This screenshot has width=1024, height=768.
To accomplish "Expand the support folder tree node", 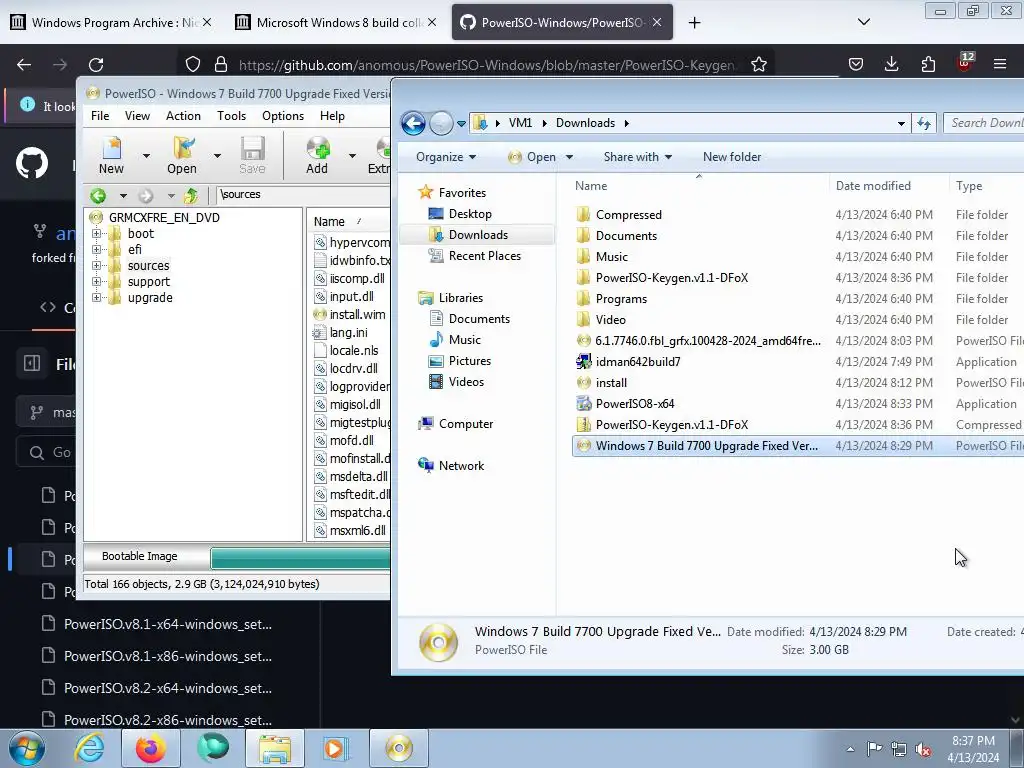I will [97, 281].
